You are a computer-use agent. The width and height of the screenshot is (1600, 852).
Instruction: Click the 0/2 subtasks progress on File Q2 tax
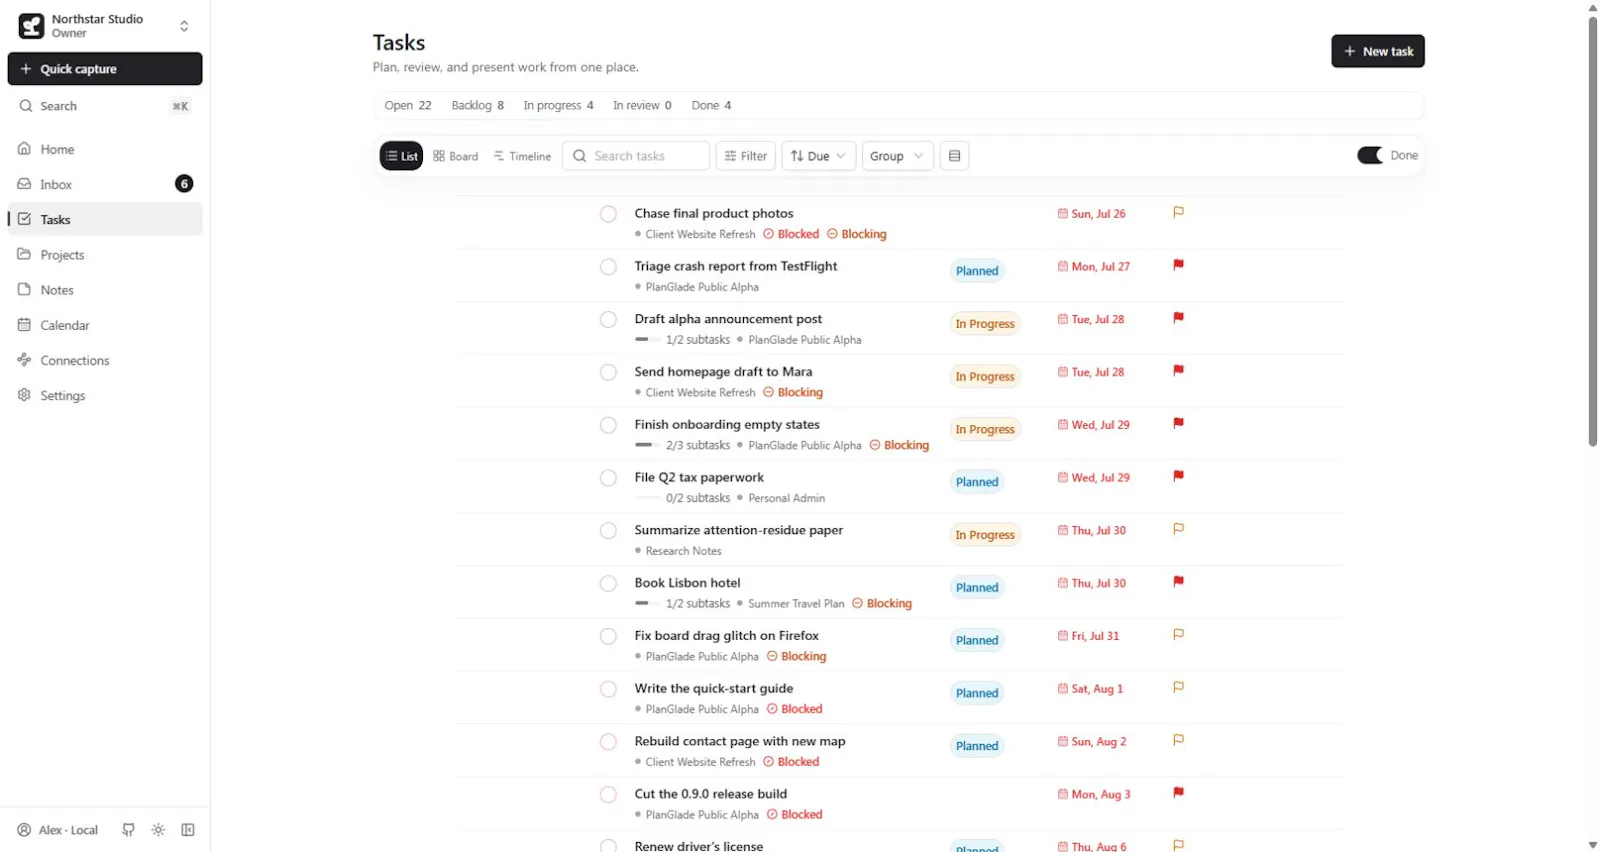click(647, 498)
